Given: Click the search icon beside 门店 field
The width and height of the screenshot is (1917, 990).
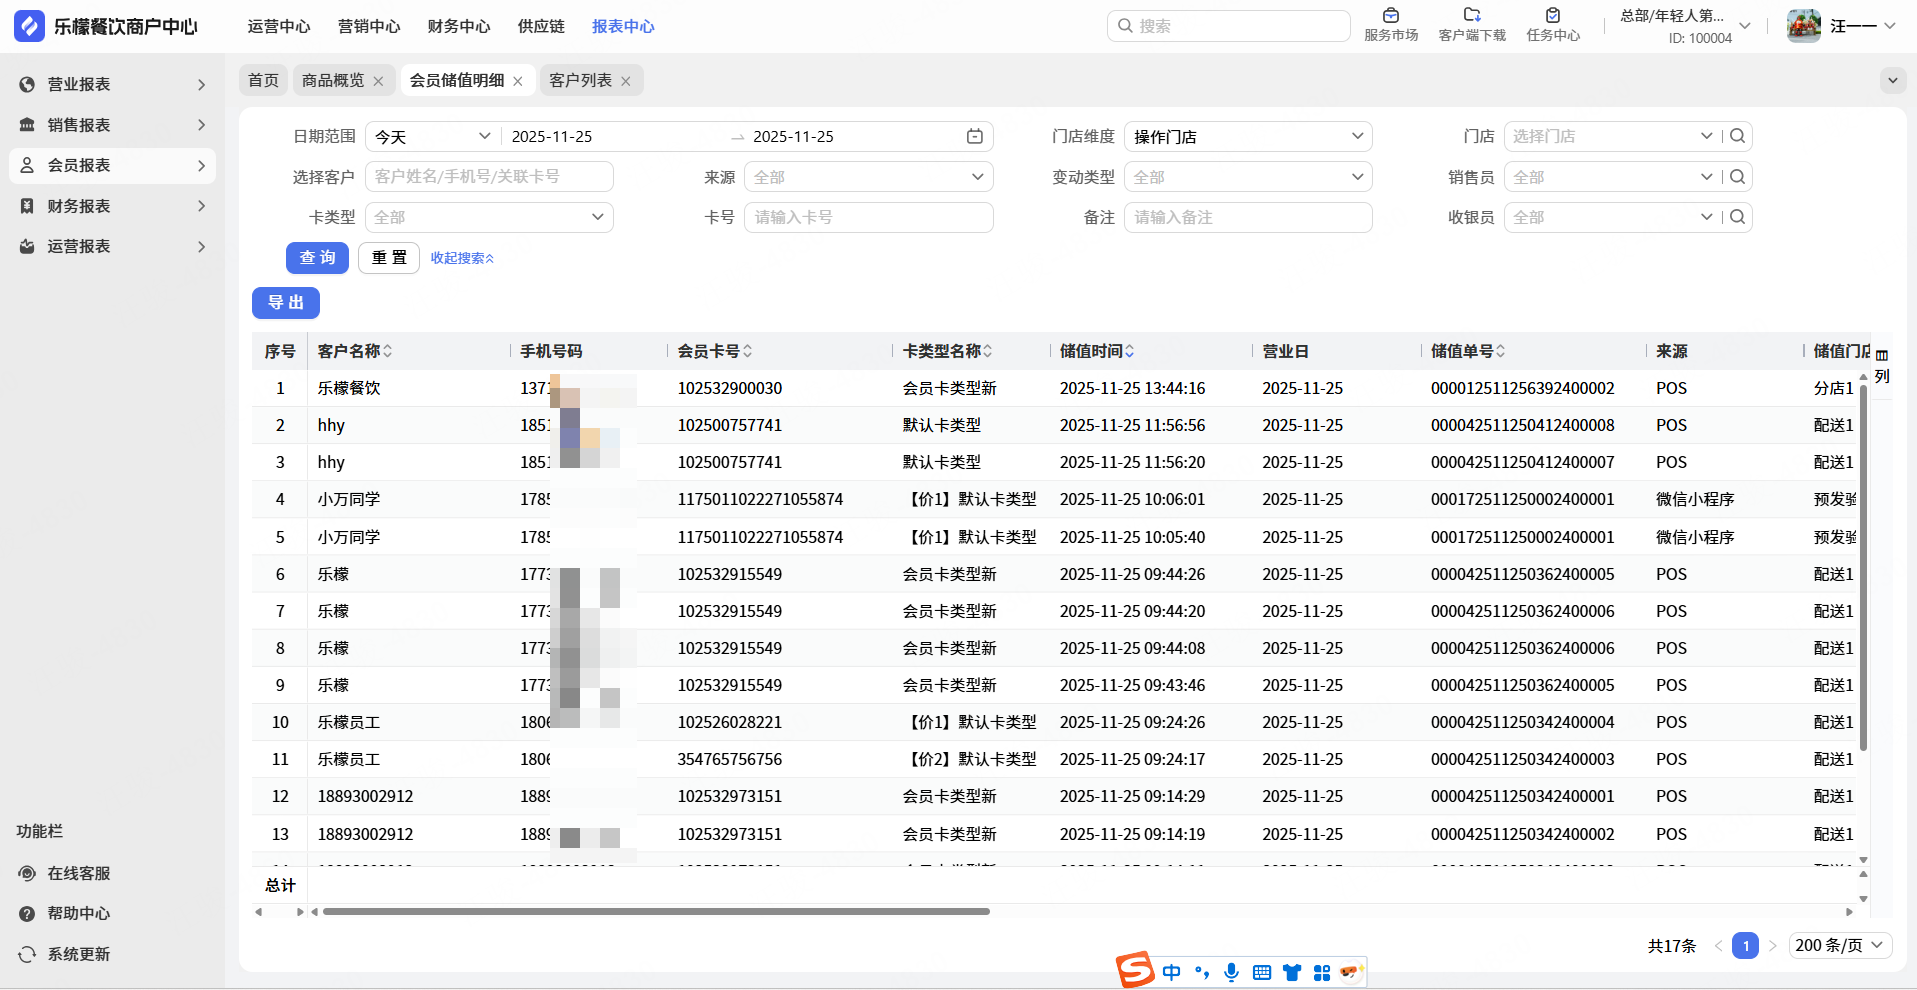Looking at the screenshot, I should (x=1738, y=136).
